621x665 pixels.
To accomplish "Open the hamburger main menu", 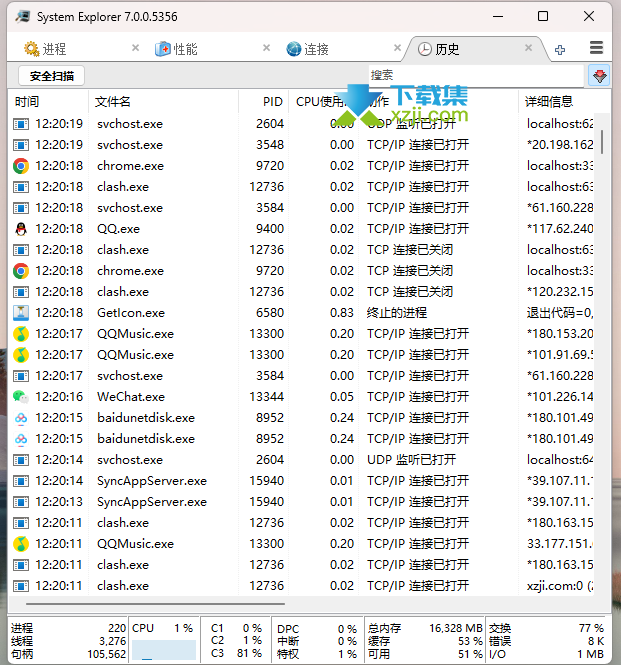I will click(x=596, y=48).
